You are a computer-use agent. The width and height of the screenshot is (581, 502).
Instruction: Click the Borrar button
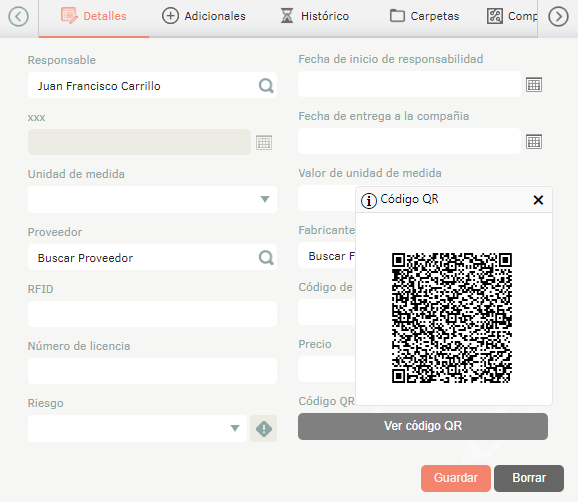pos(529,478)
